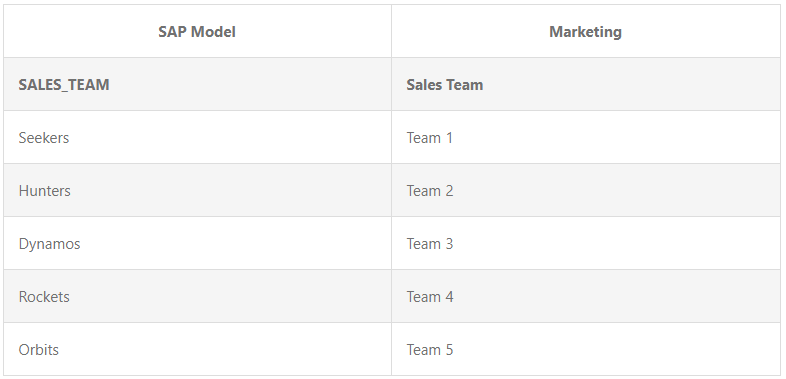This screenshot has width=786, height=379.
Task: Click the Team 1 cell
Action: 585,137
